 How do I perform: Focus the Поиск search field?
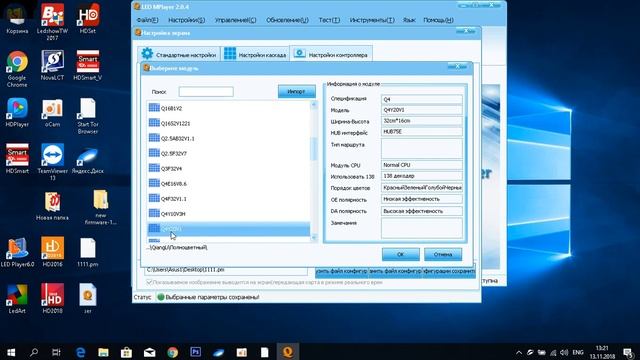coord(206,92)
